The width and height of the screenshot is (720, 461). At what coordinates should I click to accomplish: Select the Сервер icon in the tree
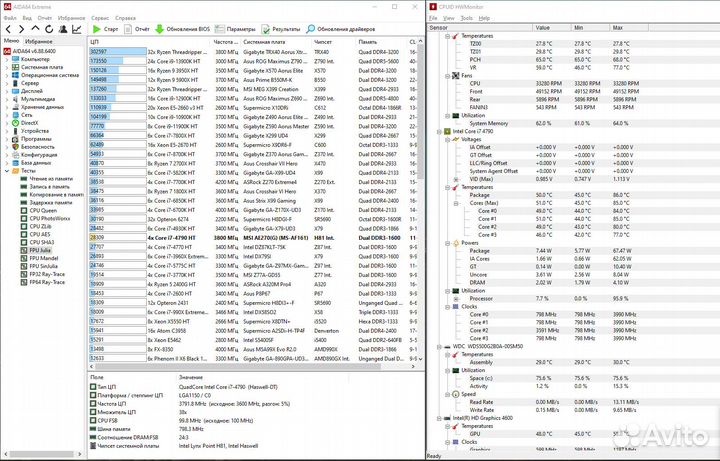pos(16,83)
